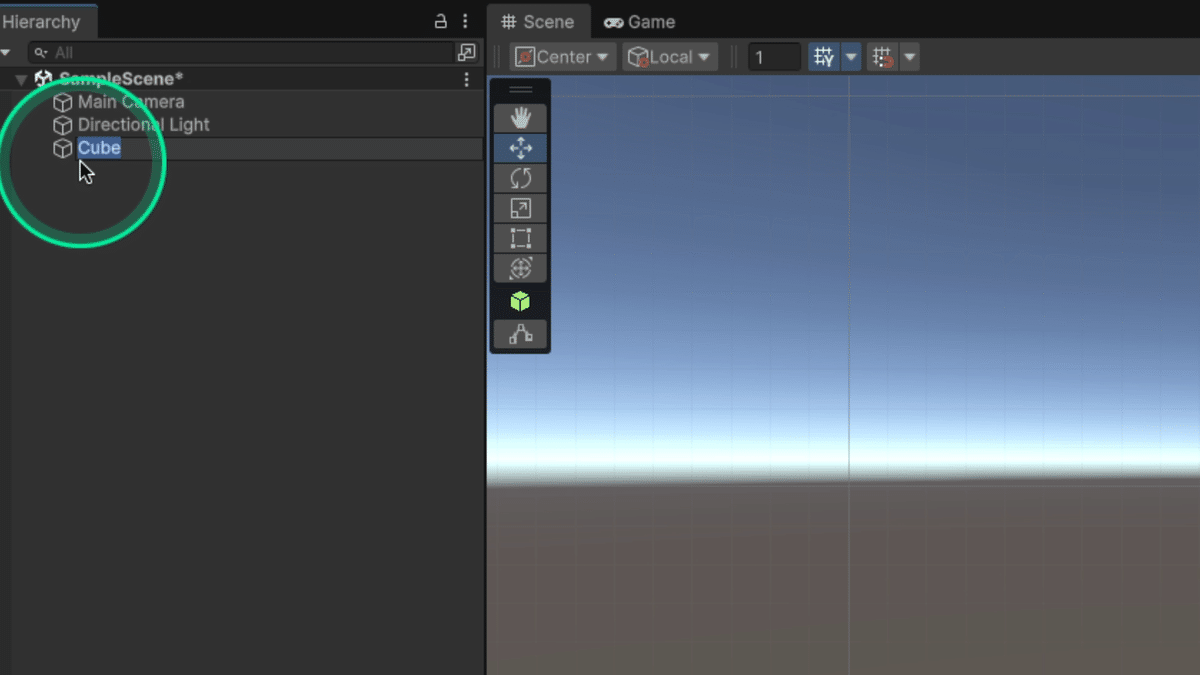Select the Rotate tool

tap(520, 178)
